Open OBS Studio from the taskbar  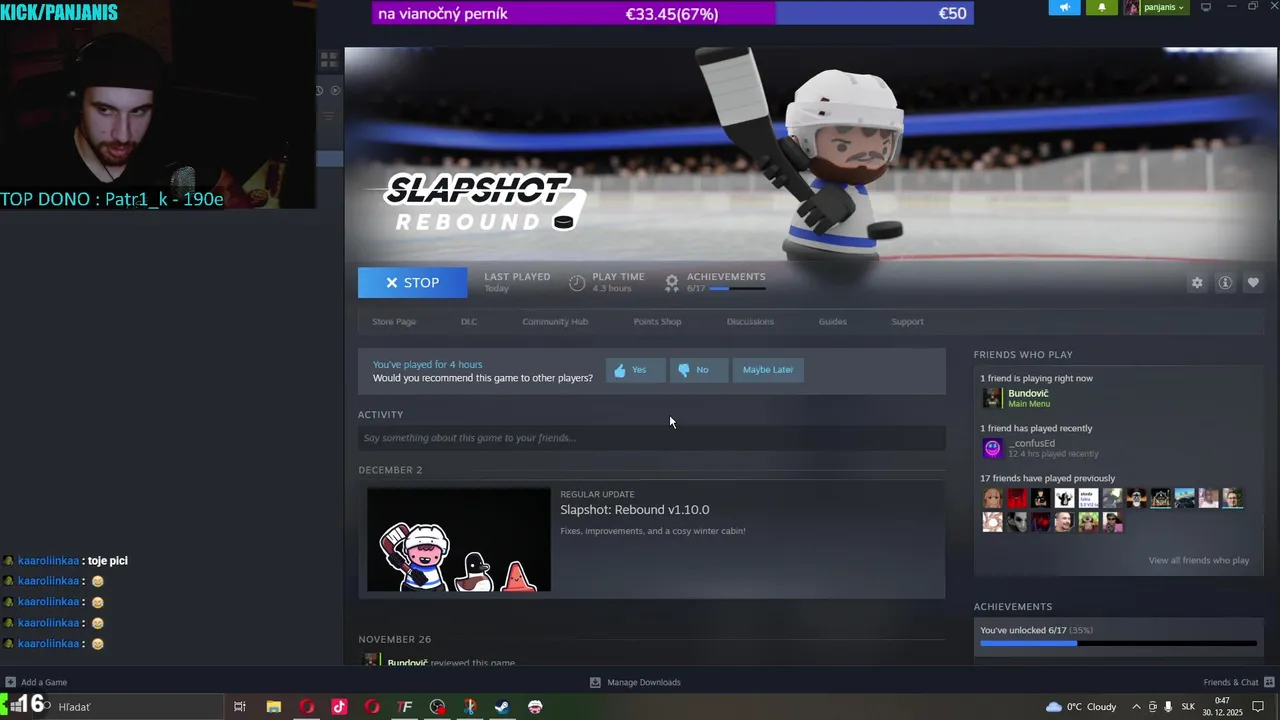437,707
